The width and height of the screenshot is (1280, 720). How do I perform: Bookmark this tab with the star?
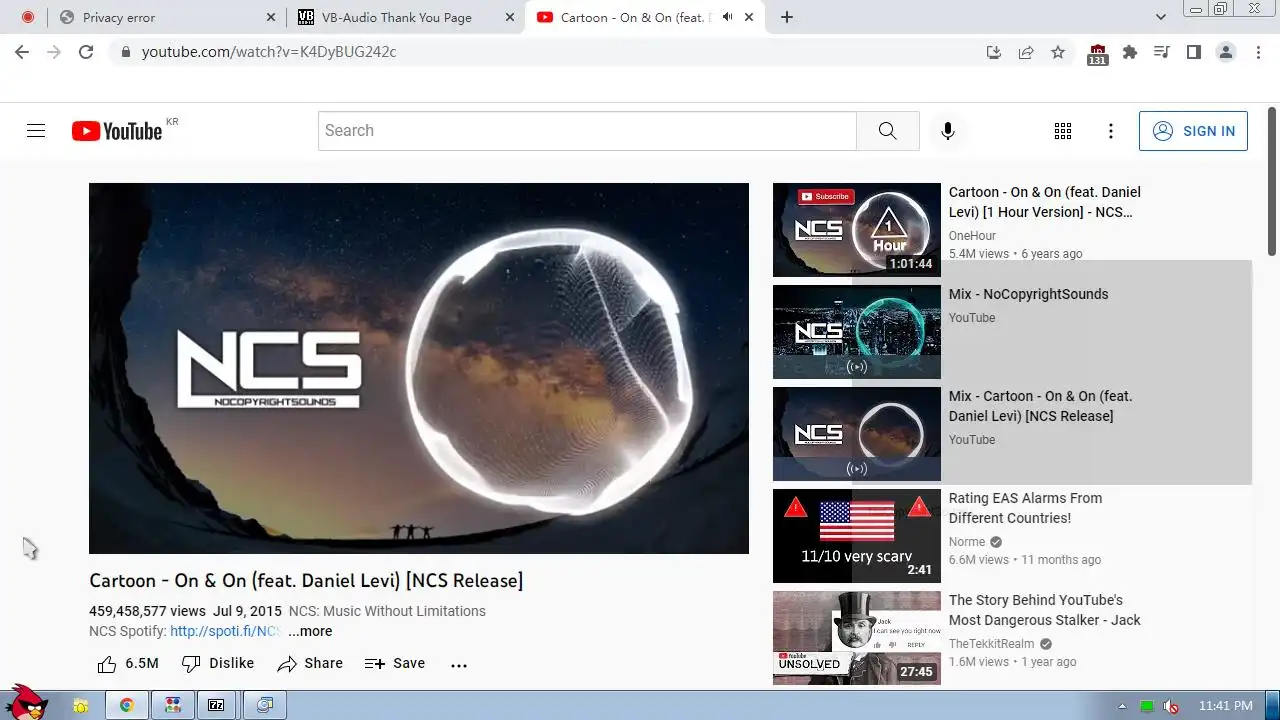[x=1058, y=52]
